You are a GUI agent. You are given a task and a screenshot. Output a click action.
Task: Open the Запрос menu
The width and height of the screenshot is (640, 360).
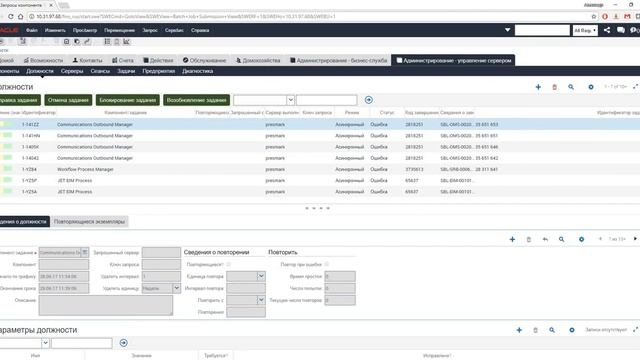[x=150, y=30]
